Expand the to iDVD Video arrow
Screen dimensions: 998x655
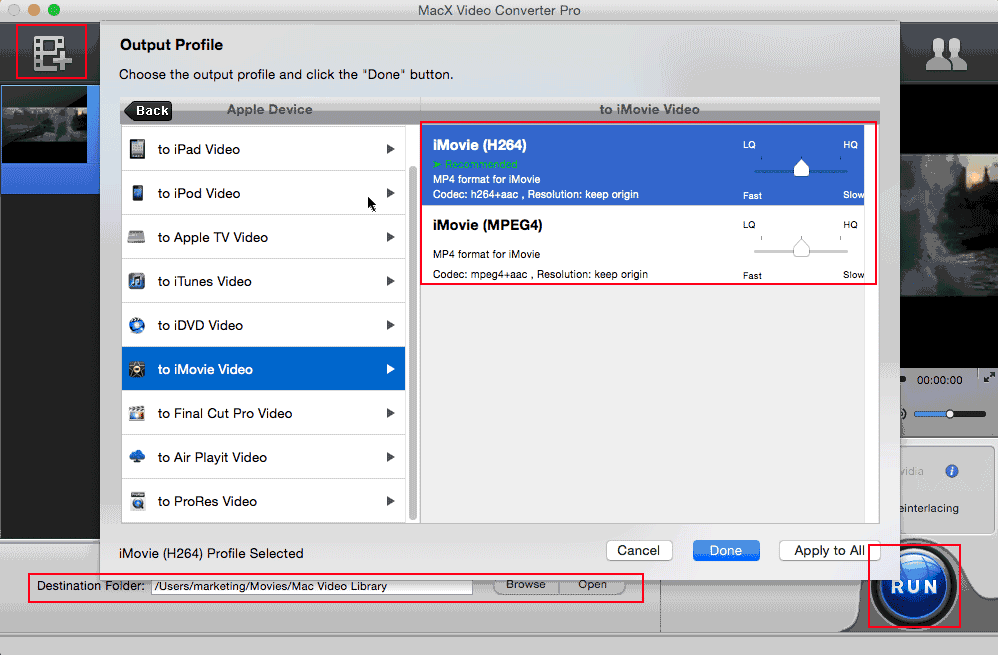coord(390,325)
